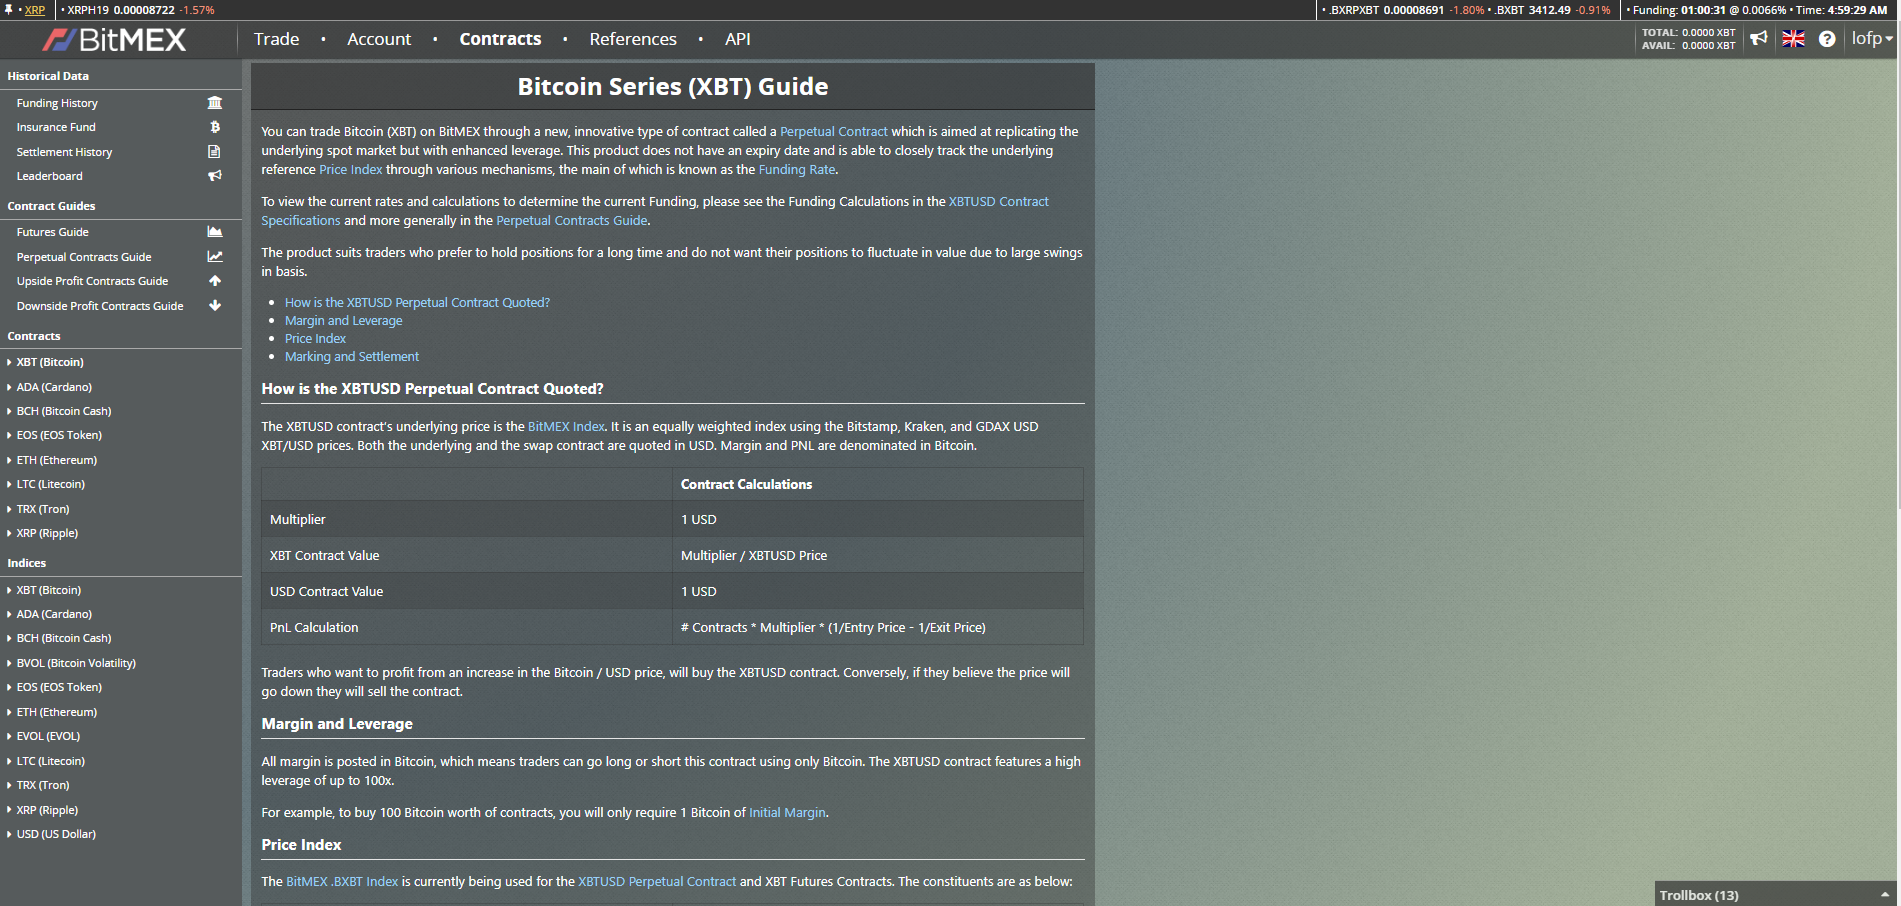Open the References menu
Viewport: 1901px width, 906px height.
pyautogui.click(x=633, y=39)
